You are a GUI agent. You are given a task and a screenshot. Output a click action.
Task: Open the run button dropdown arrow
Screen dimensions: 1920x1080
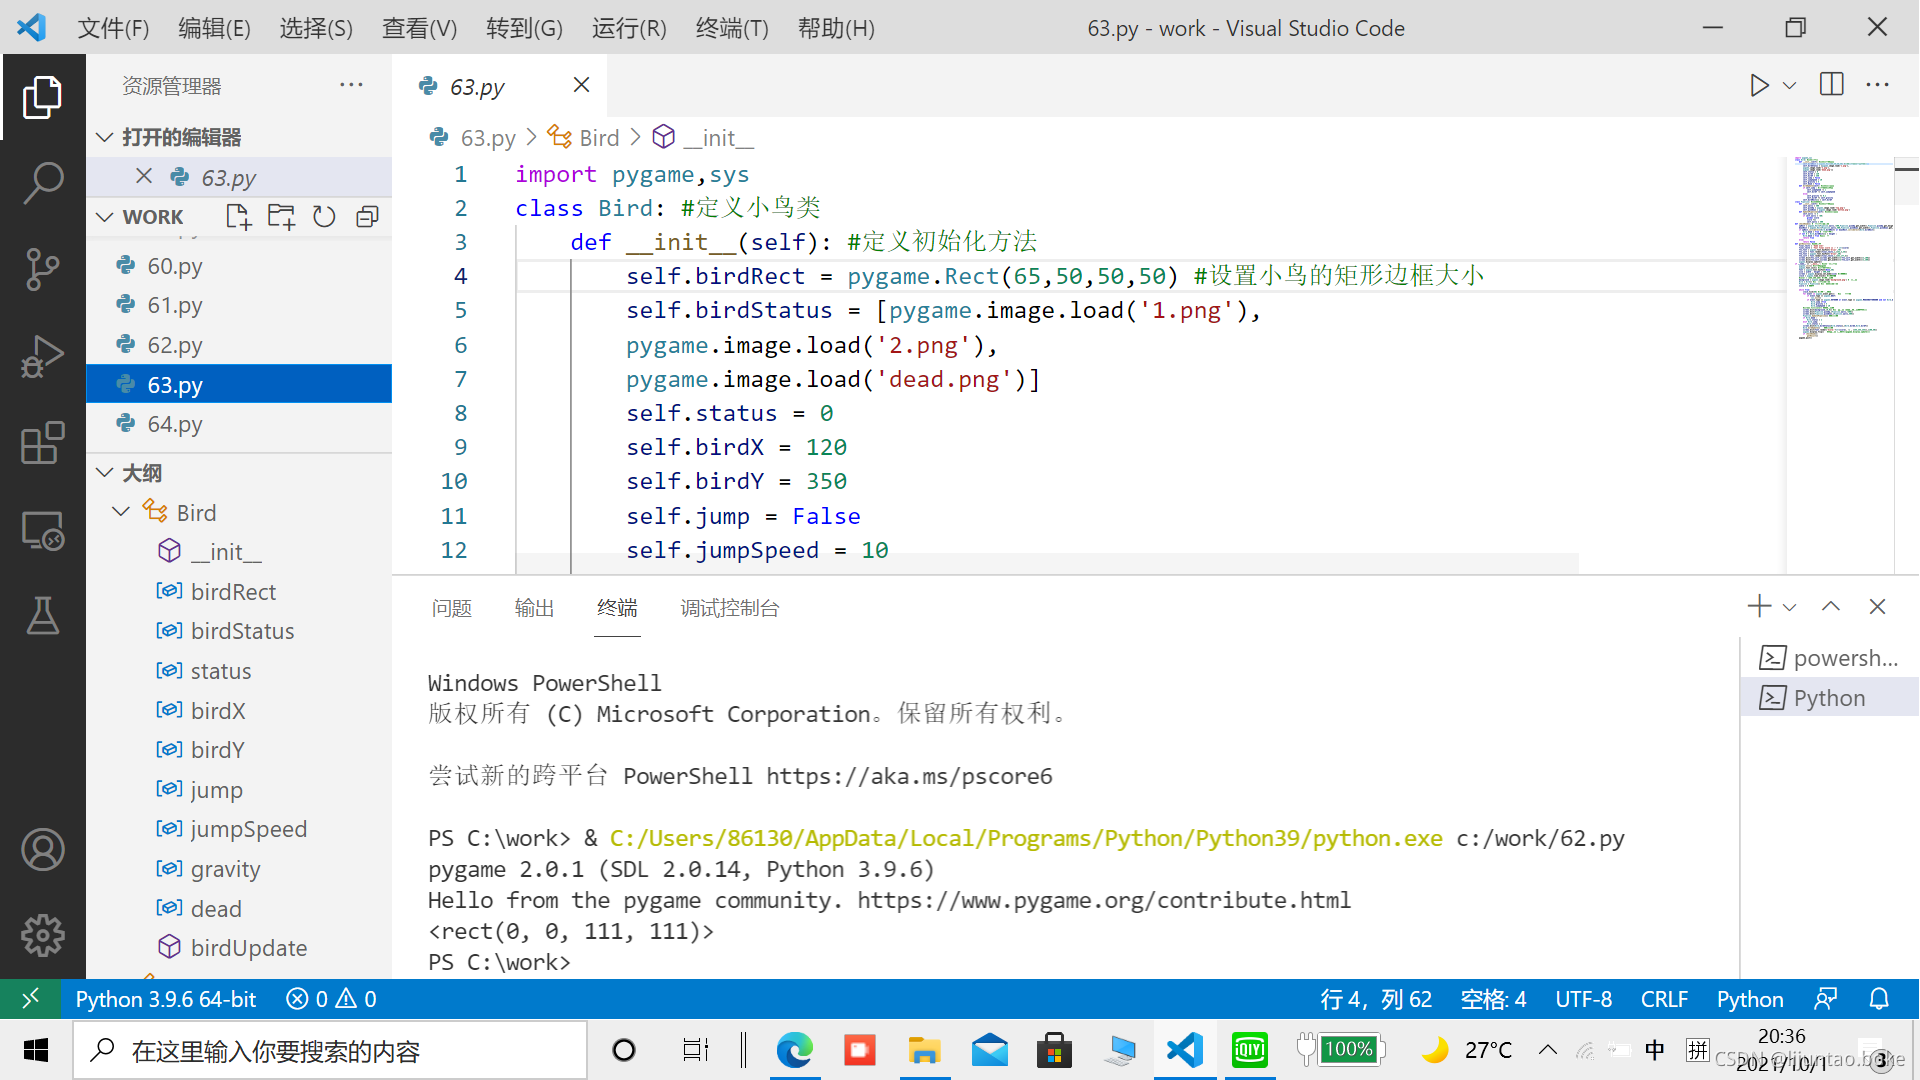point(1790,85)
